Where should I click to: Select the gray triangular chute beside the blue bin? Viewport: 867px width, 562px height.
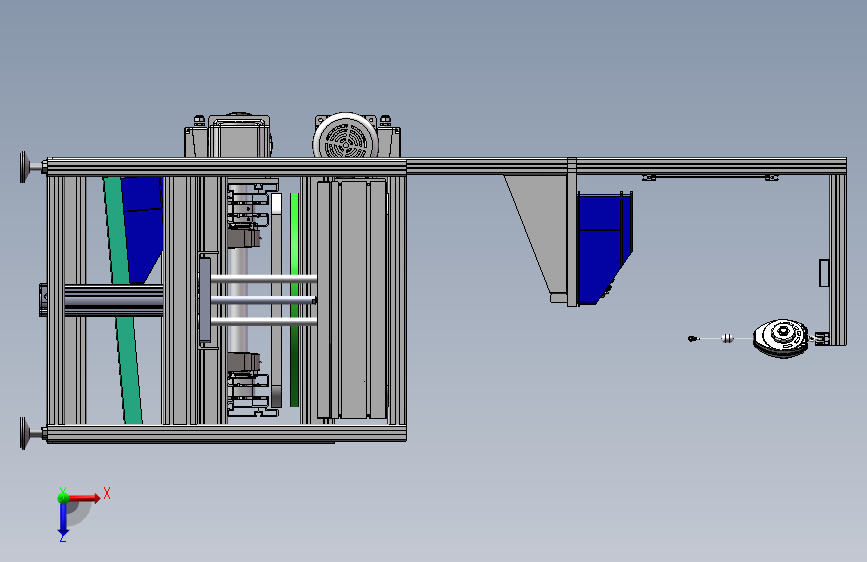pos(539,233)
